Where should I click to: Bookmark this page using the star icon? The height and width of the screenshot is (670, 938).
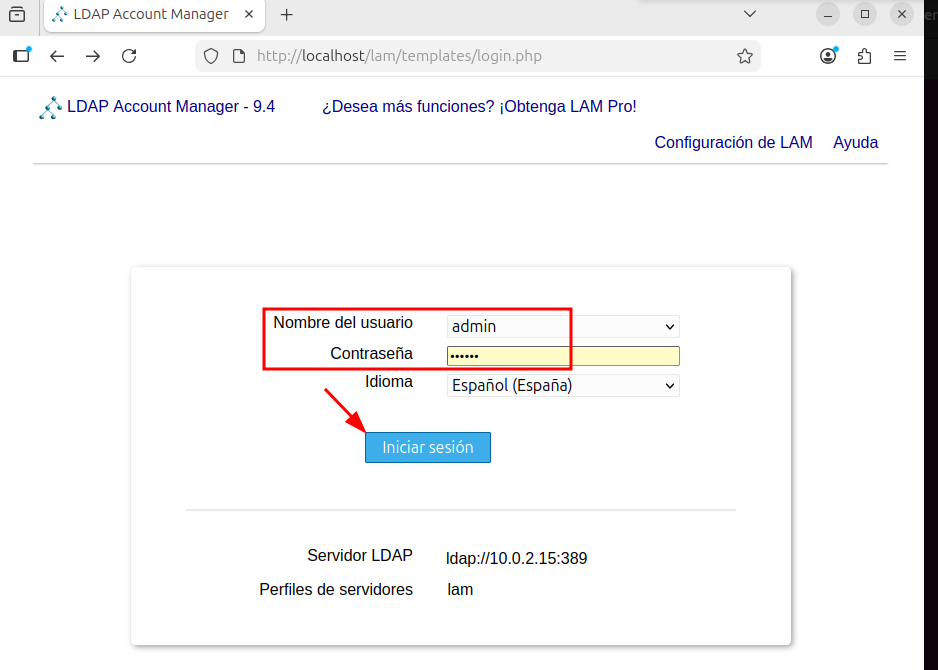point(745,57)
